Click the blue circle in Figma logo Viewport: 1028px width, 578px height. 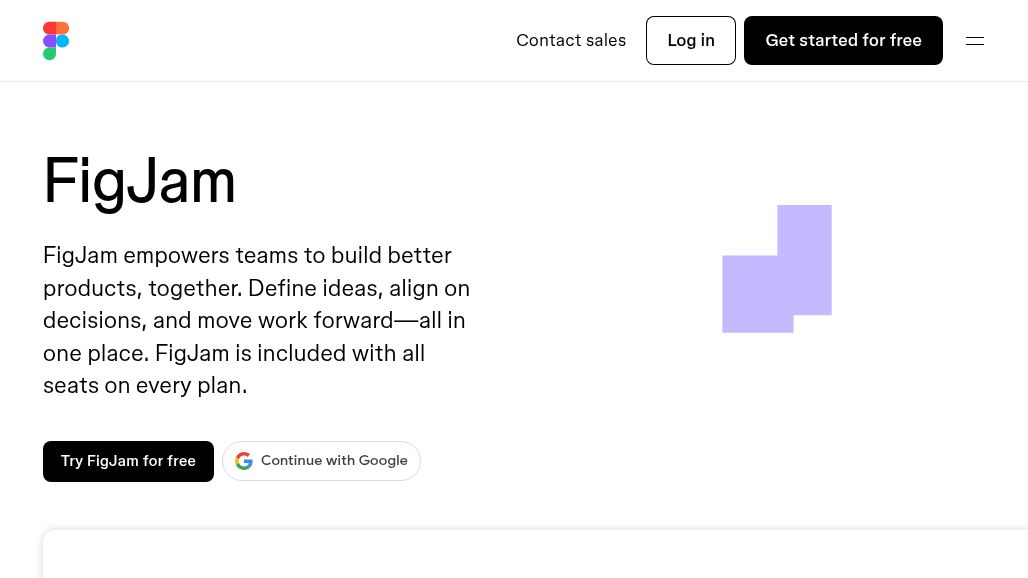pos(62,41)
